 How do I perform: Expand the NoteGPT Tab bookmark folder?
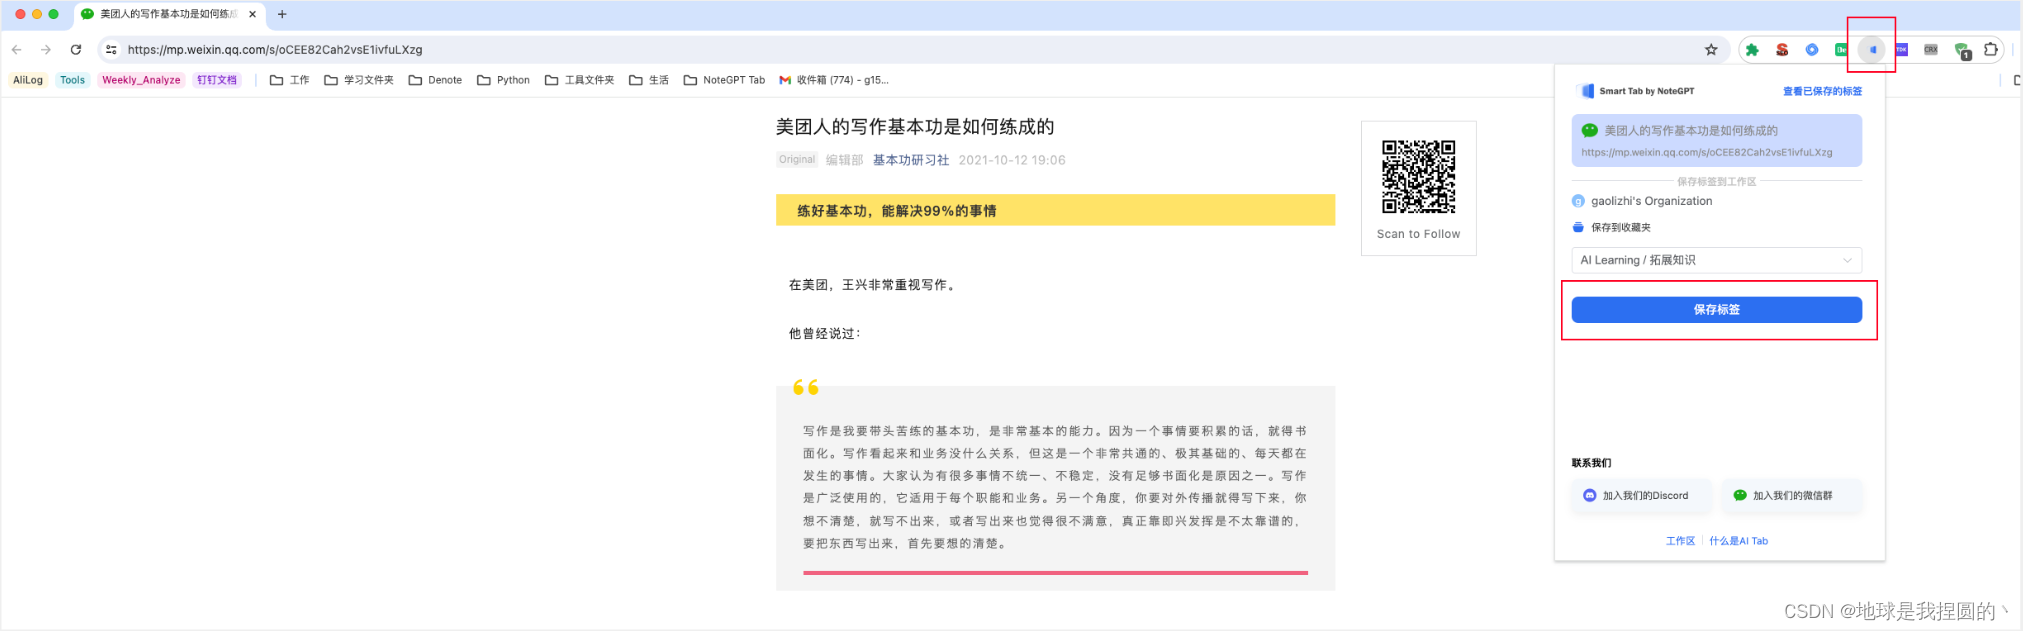click(724, 80)
